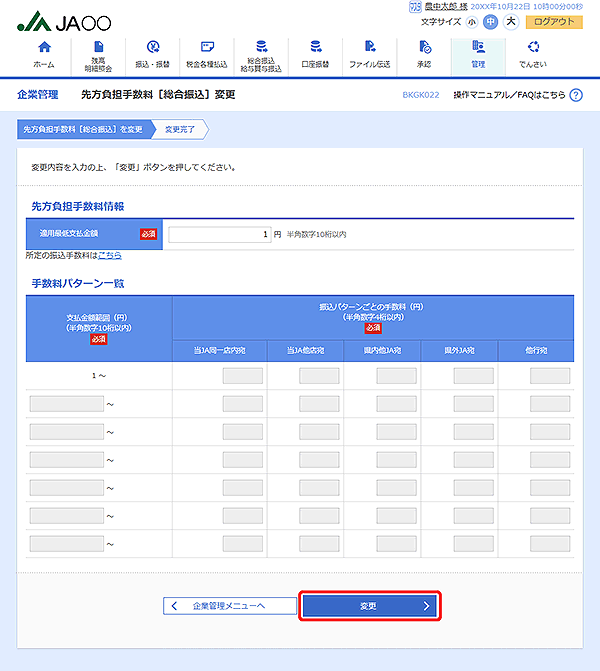This screenshot has width=600, height=671.
Task: Set text size to 小
Action: (472, 22)
